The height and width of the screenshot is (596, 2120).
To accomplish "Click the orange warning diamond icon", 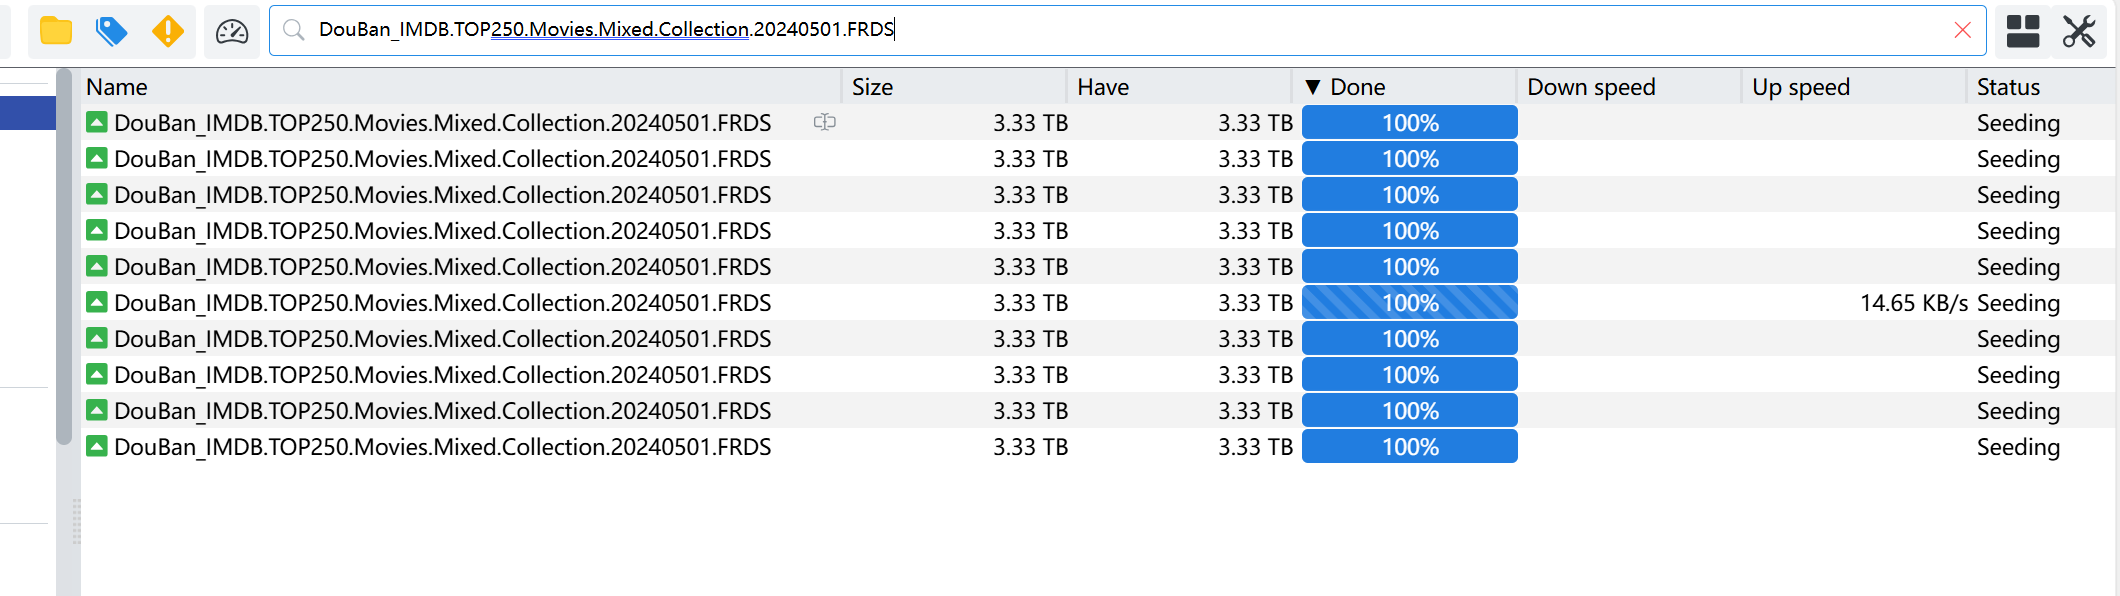I will (x=167, y=31).
